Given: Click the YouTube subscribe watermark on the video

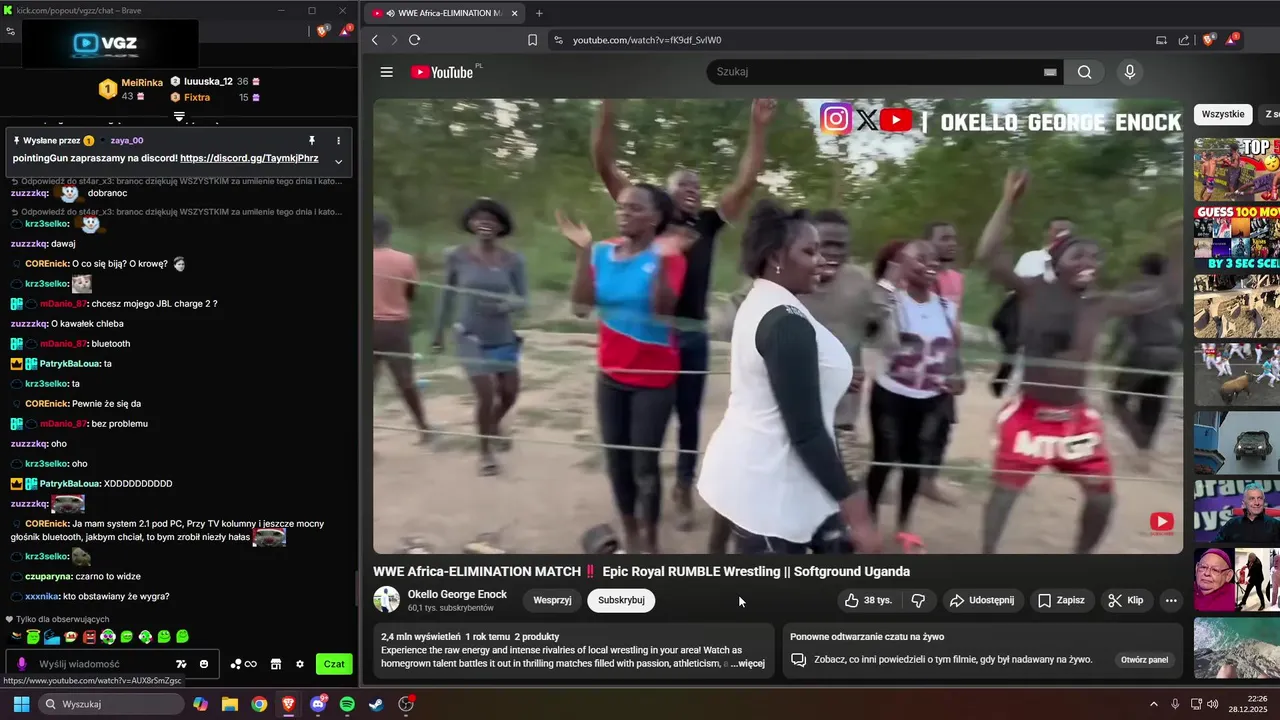Looking at the screenshot, I should (x=1161, y=521).
